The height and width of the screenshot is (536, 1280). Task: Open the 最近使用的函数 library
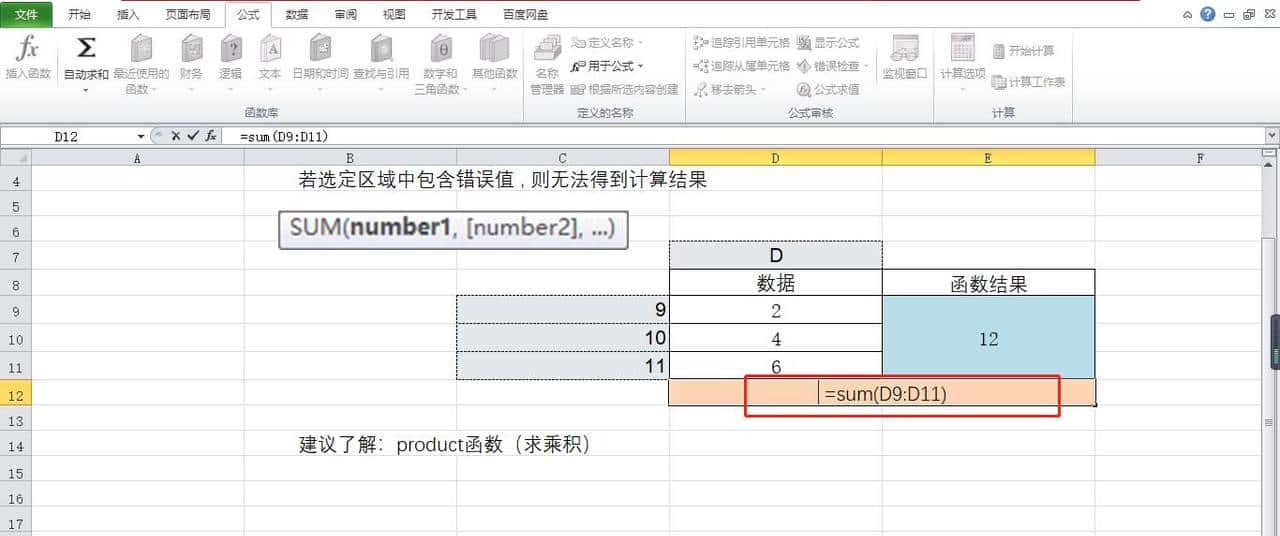[x=141, y=64]
